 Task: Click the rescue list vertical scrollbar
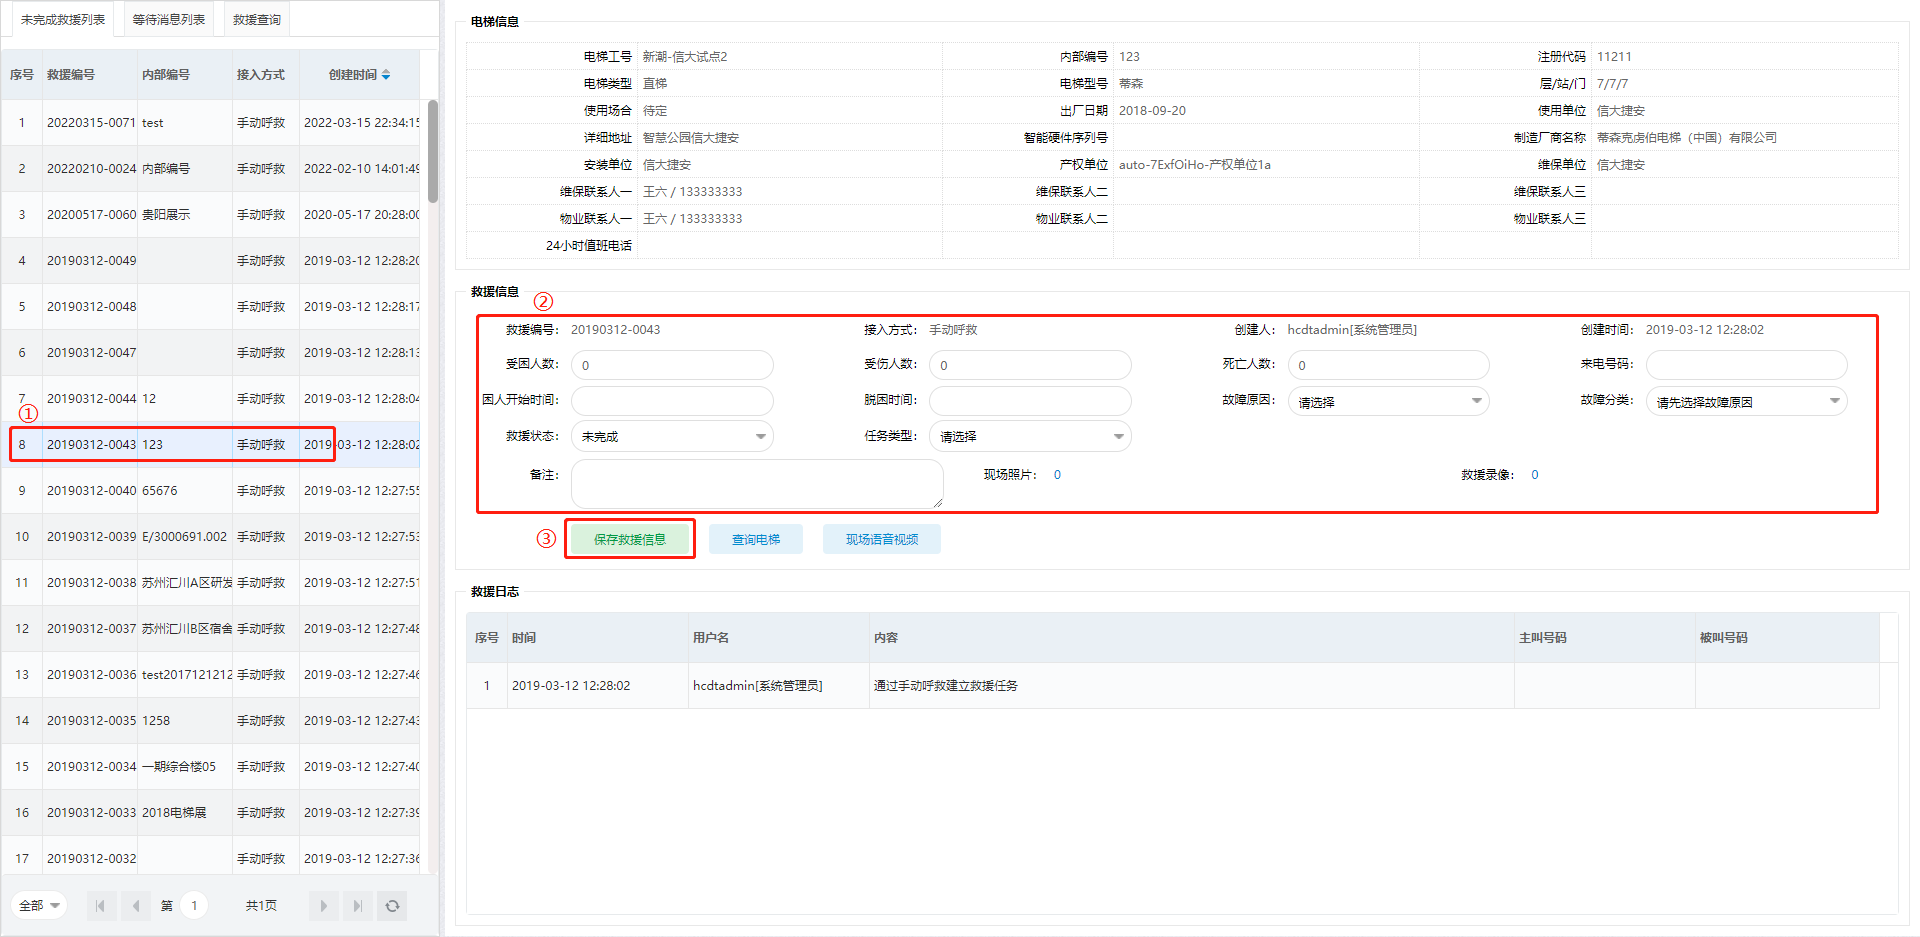click(433, 151)
